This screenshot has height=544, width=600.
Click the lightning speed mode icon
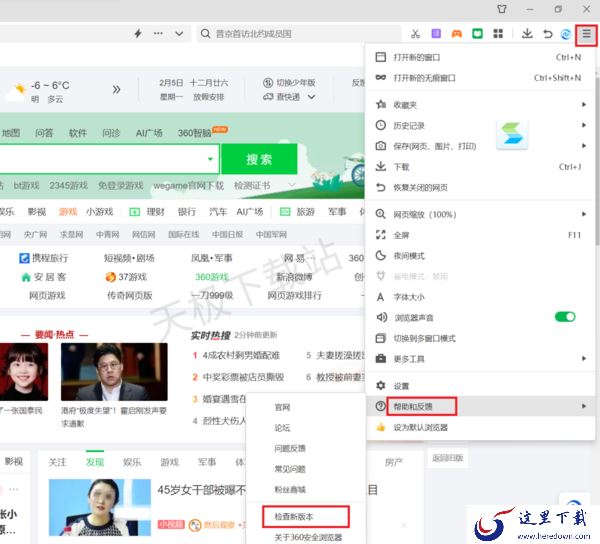click(x=138, y=34)
